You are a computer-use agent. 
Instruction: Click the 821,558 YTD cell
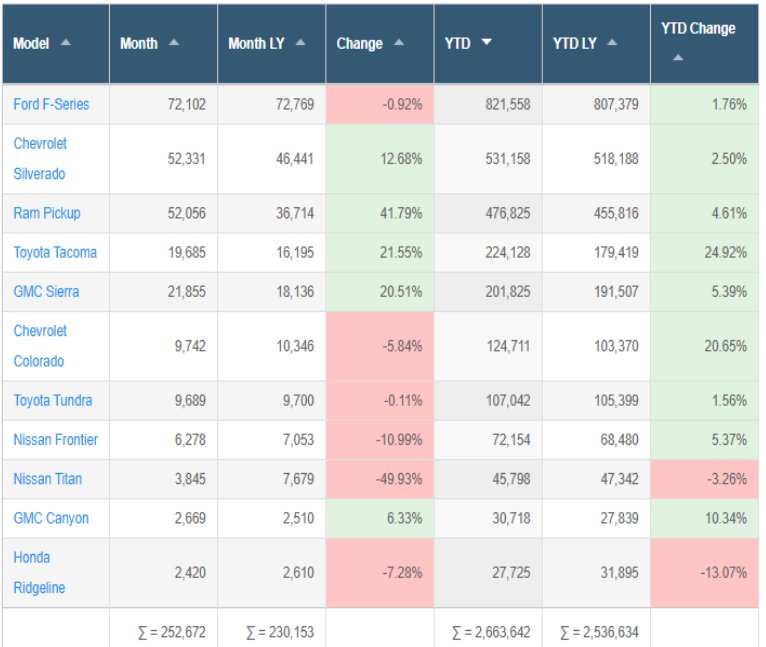point(488,105)
